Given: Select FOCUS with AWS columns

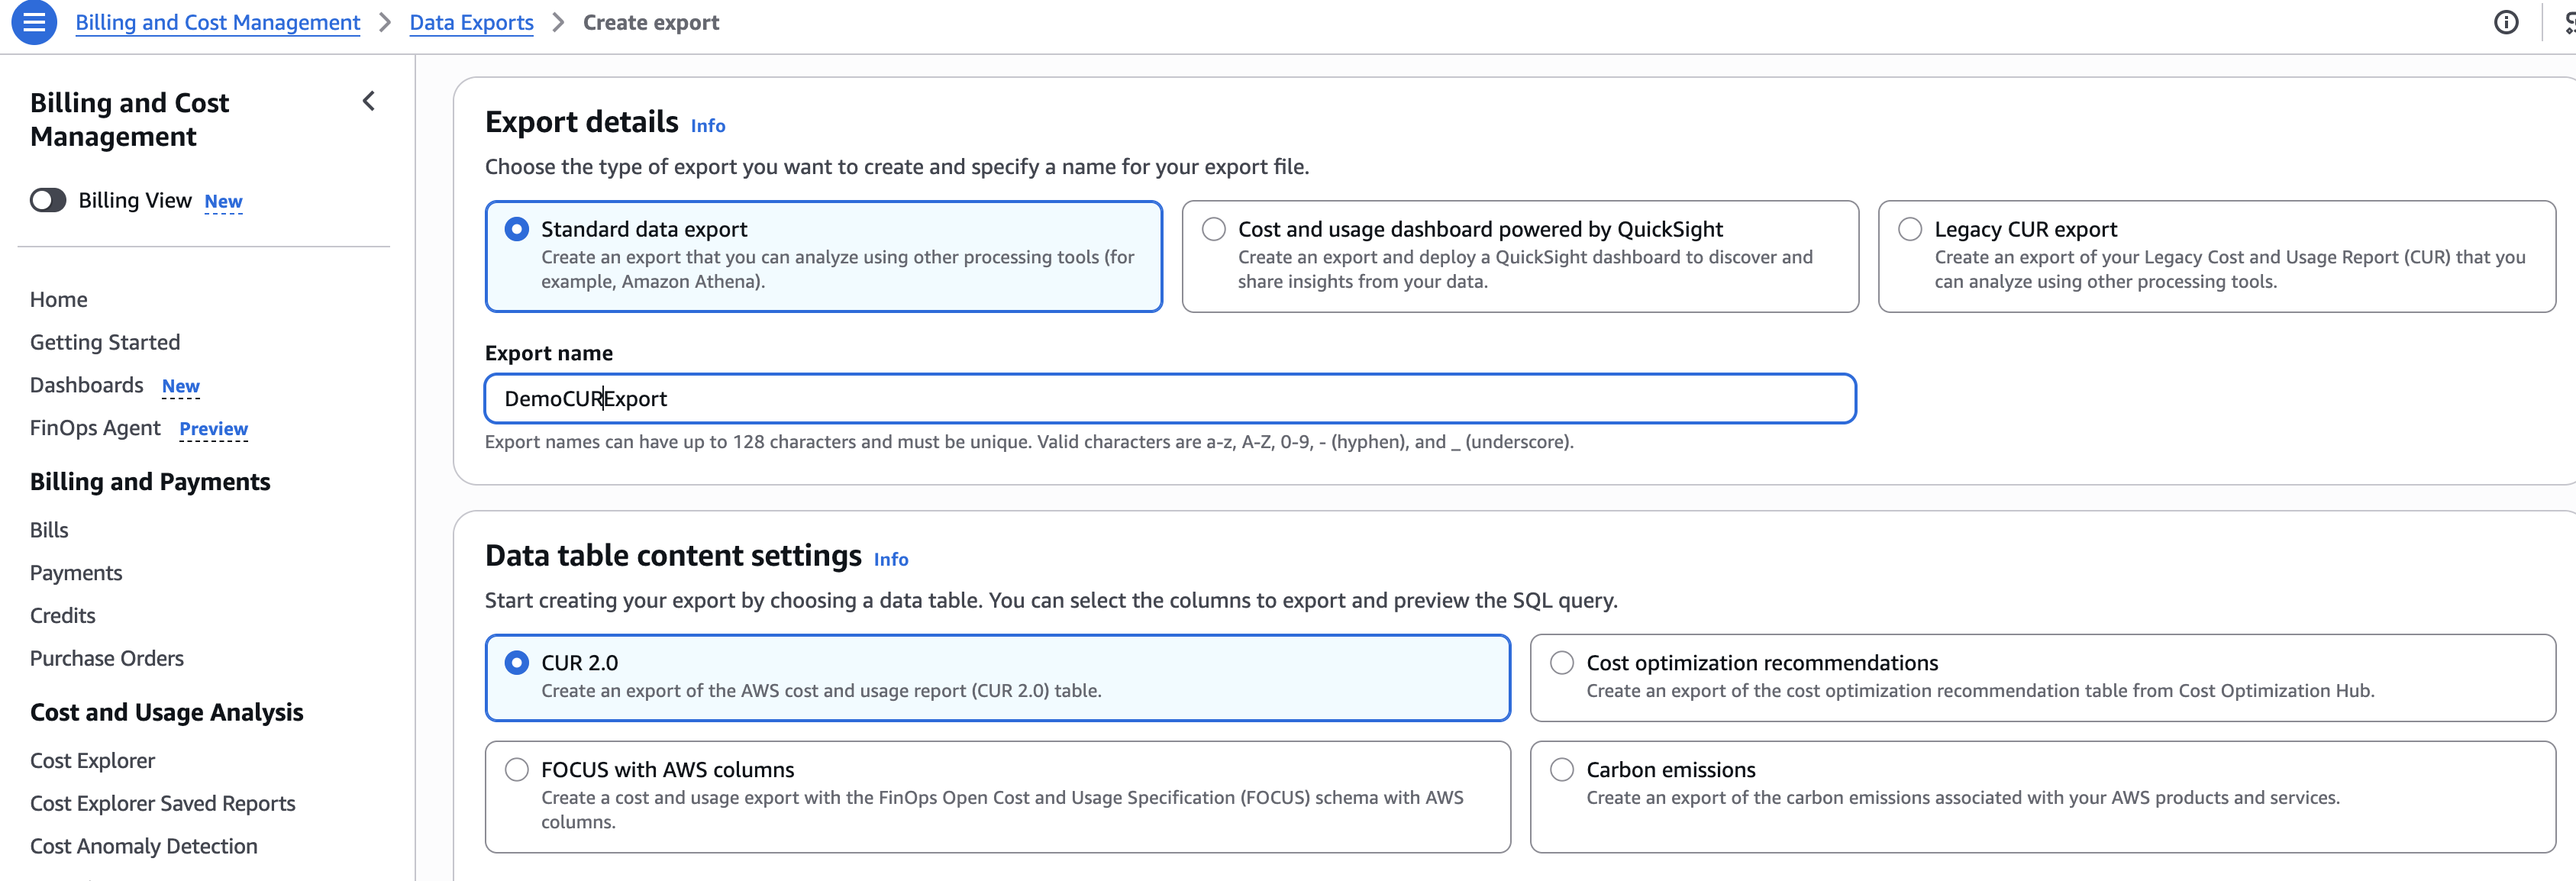Looking at the screenshot, I should [516, 770].
